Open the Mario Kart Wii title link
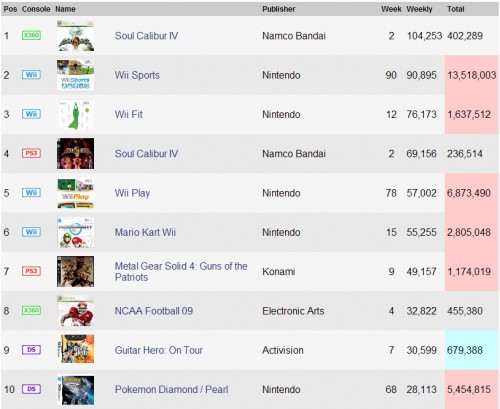The image size is (500, 409). tap(145, 232)
